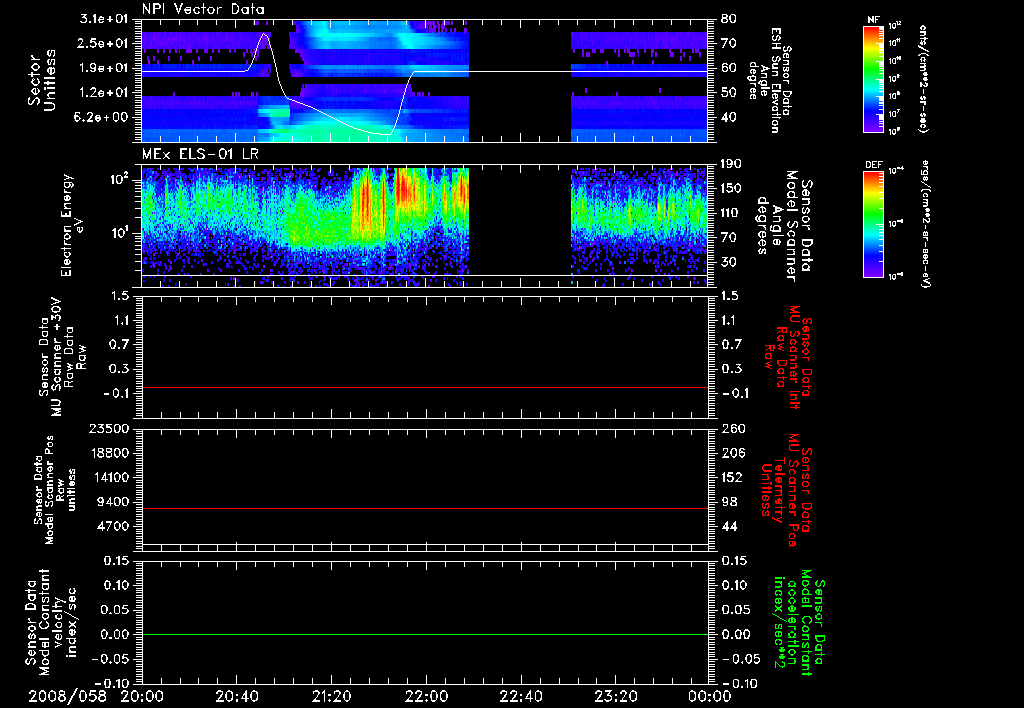Select the "98" telemetry tick value
This screenshot has width=1024, height=708.
[x=729, y=502]
